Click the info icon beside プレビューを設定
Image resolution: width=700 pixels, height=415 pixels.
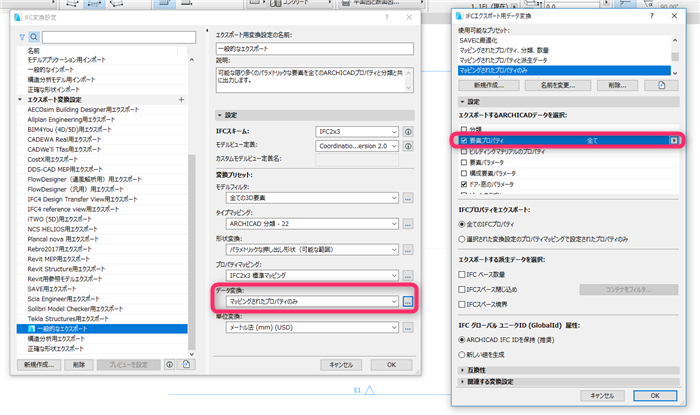(170, 365)
